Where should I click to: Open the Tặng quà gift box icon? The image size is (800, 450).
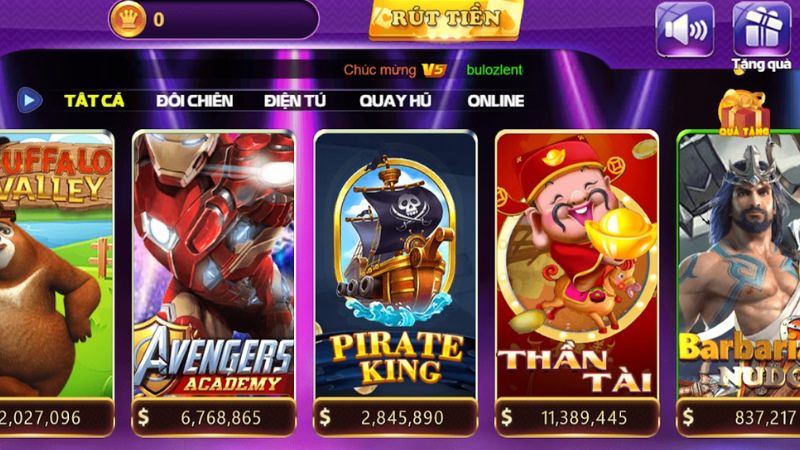click(x=761, y=29)
